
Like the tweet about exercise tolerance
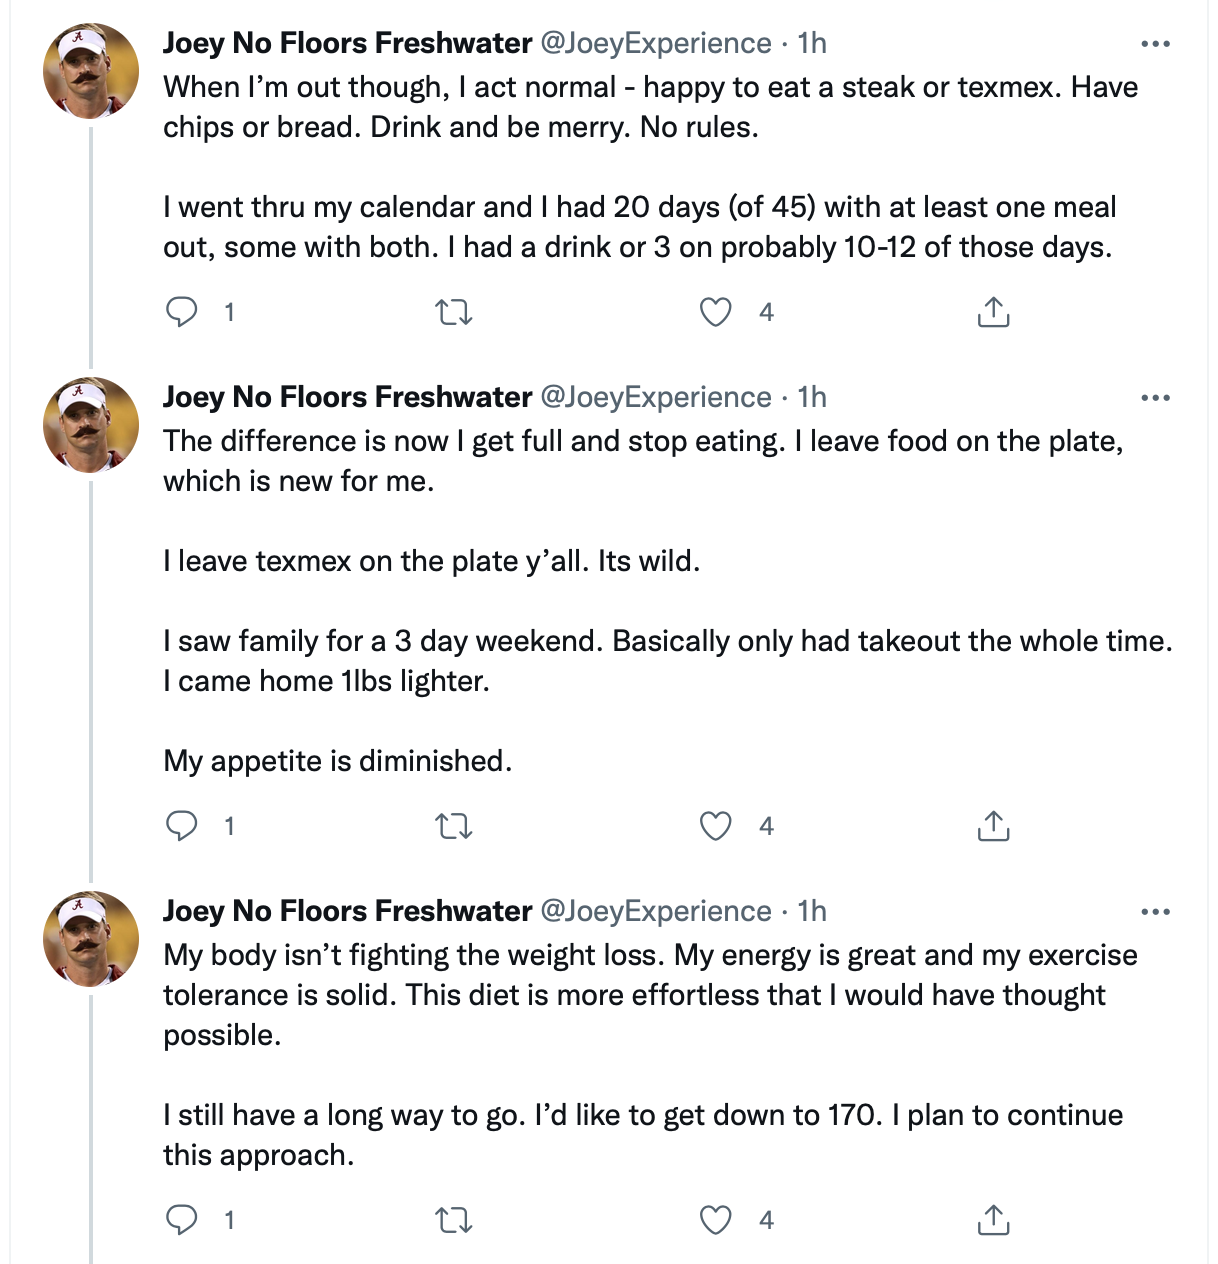pyautogui.click(x=715, y=1221)
